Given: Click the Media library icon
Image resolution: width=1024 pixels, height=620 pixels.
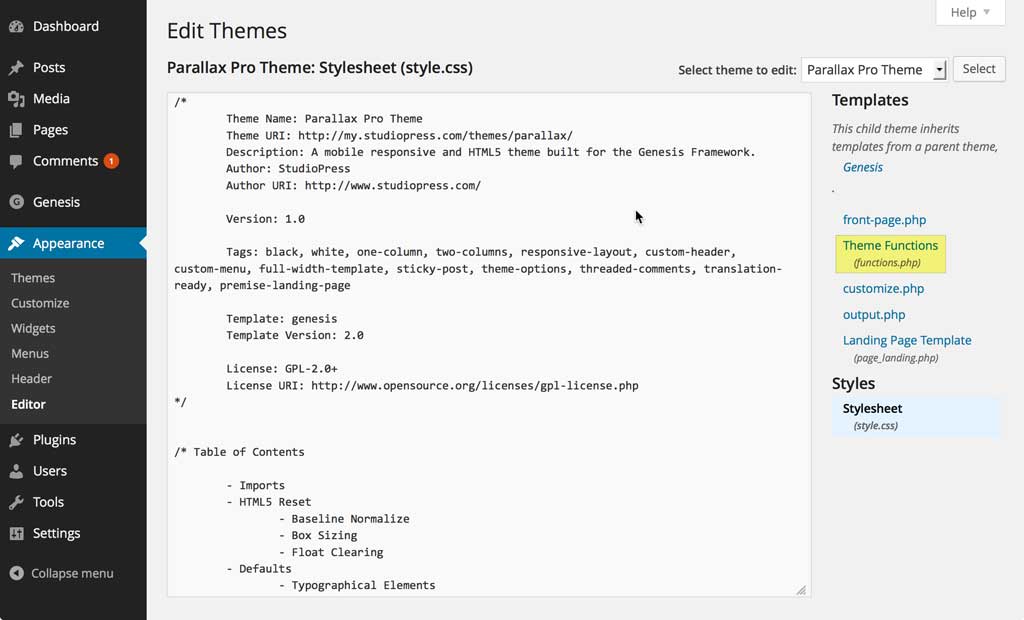Looking at the screenshot, I should point(16,99).
